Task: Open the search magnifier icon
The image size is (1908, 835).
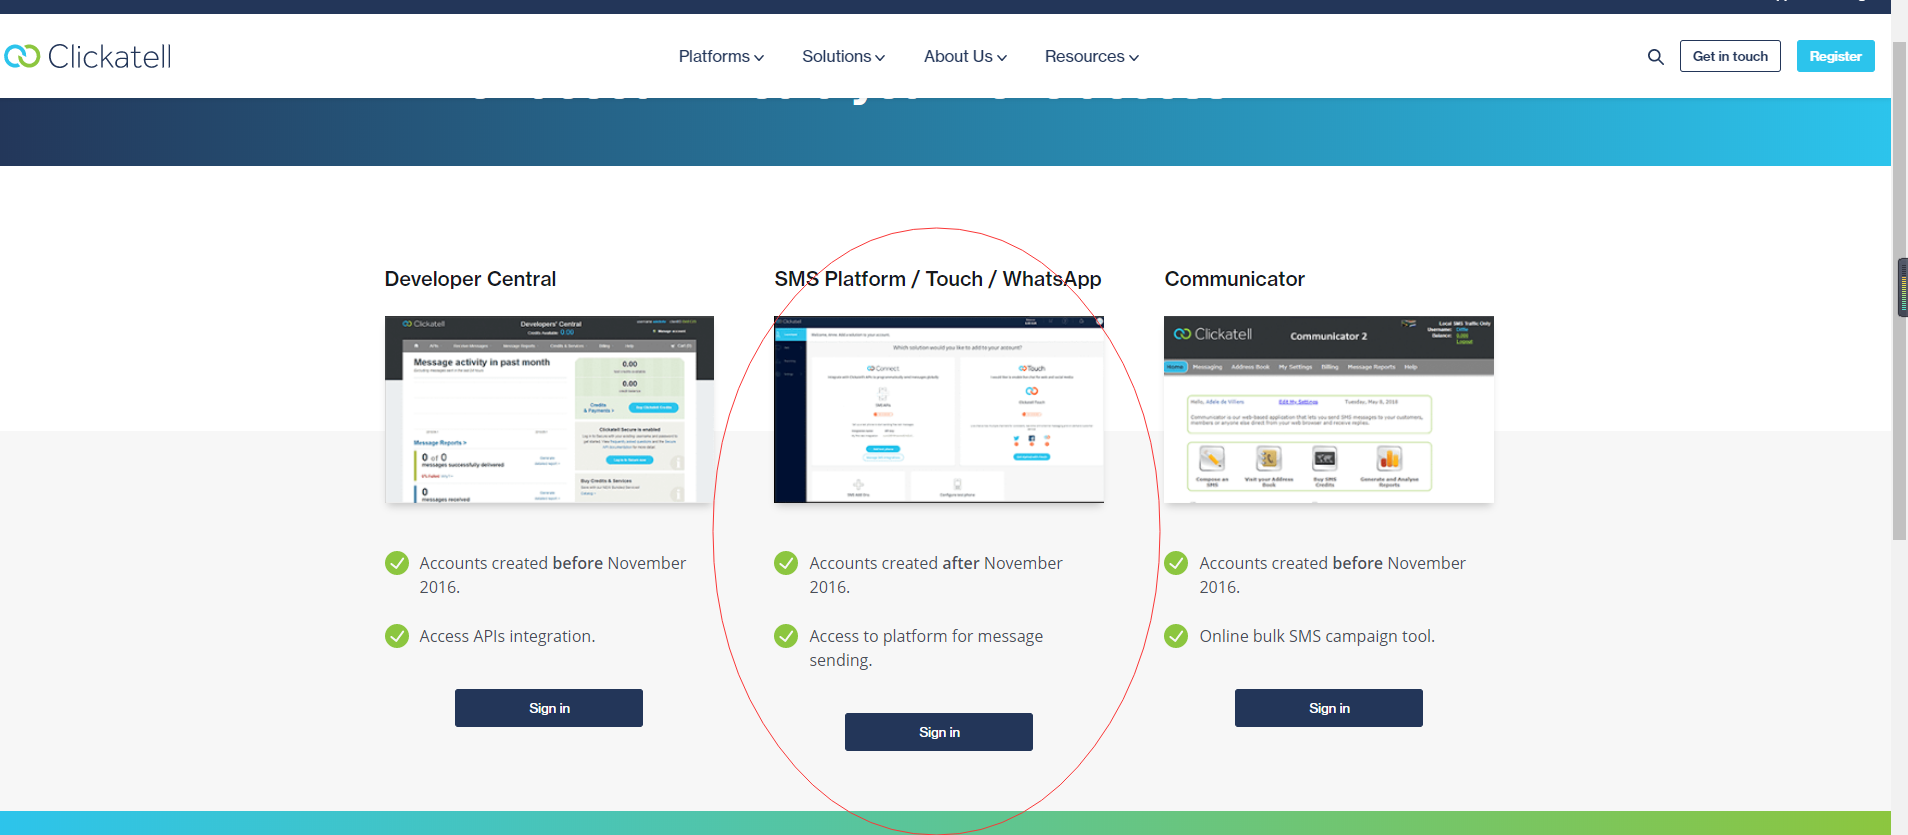Action: (x=1655, y=57)
